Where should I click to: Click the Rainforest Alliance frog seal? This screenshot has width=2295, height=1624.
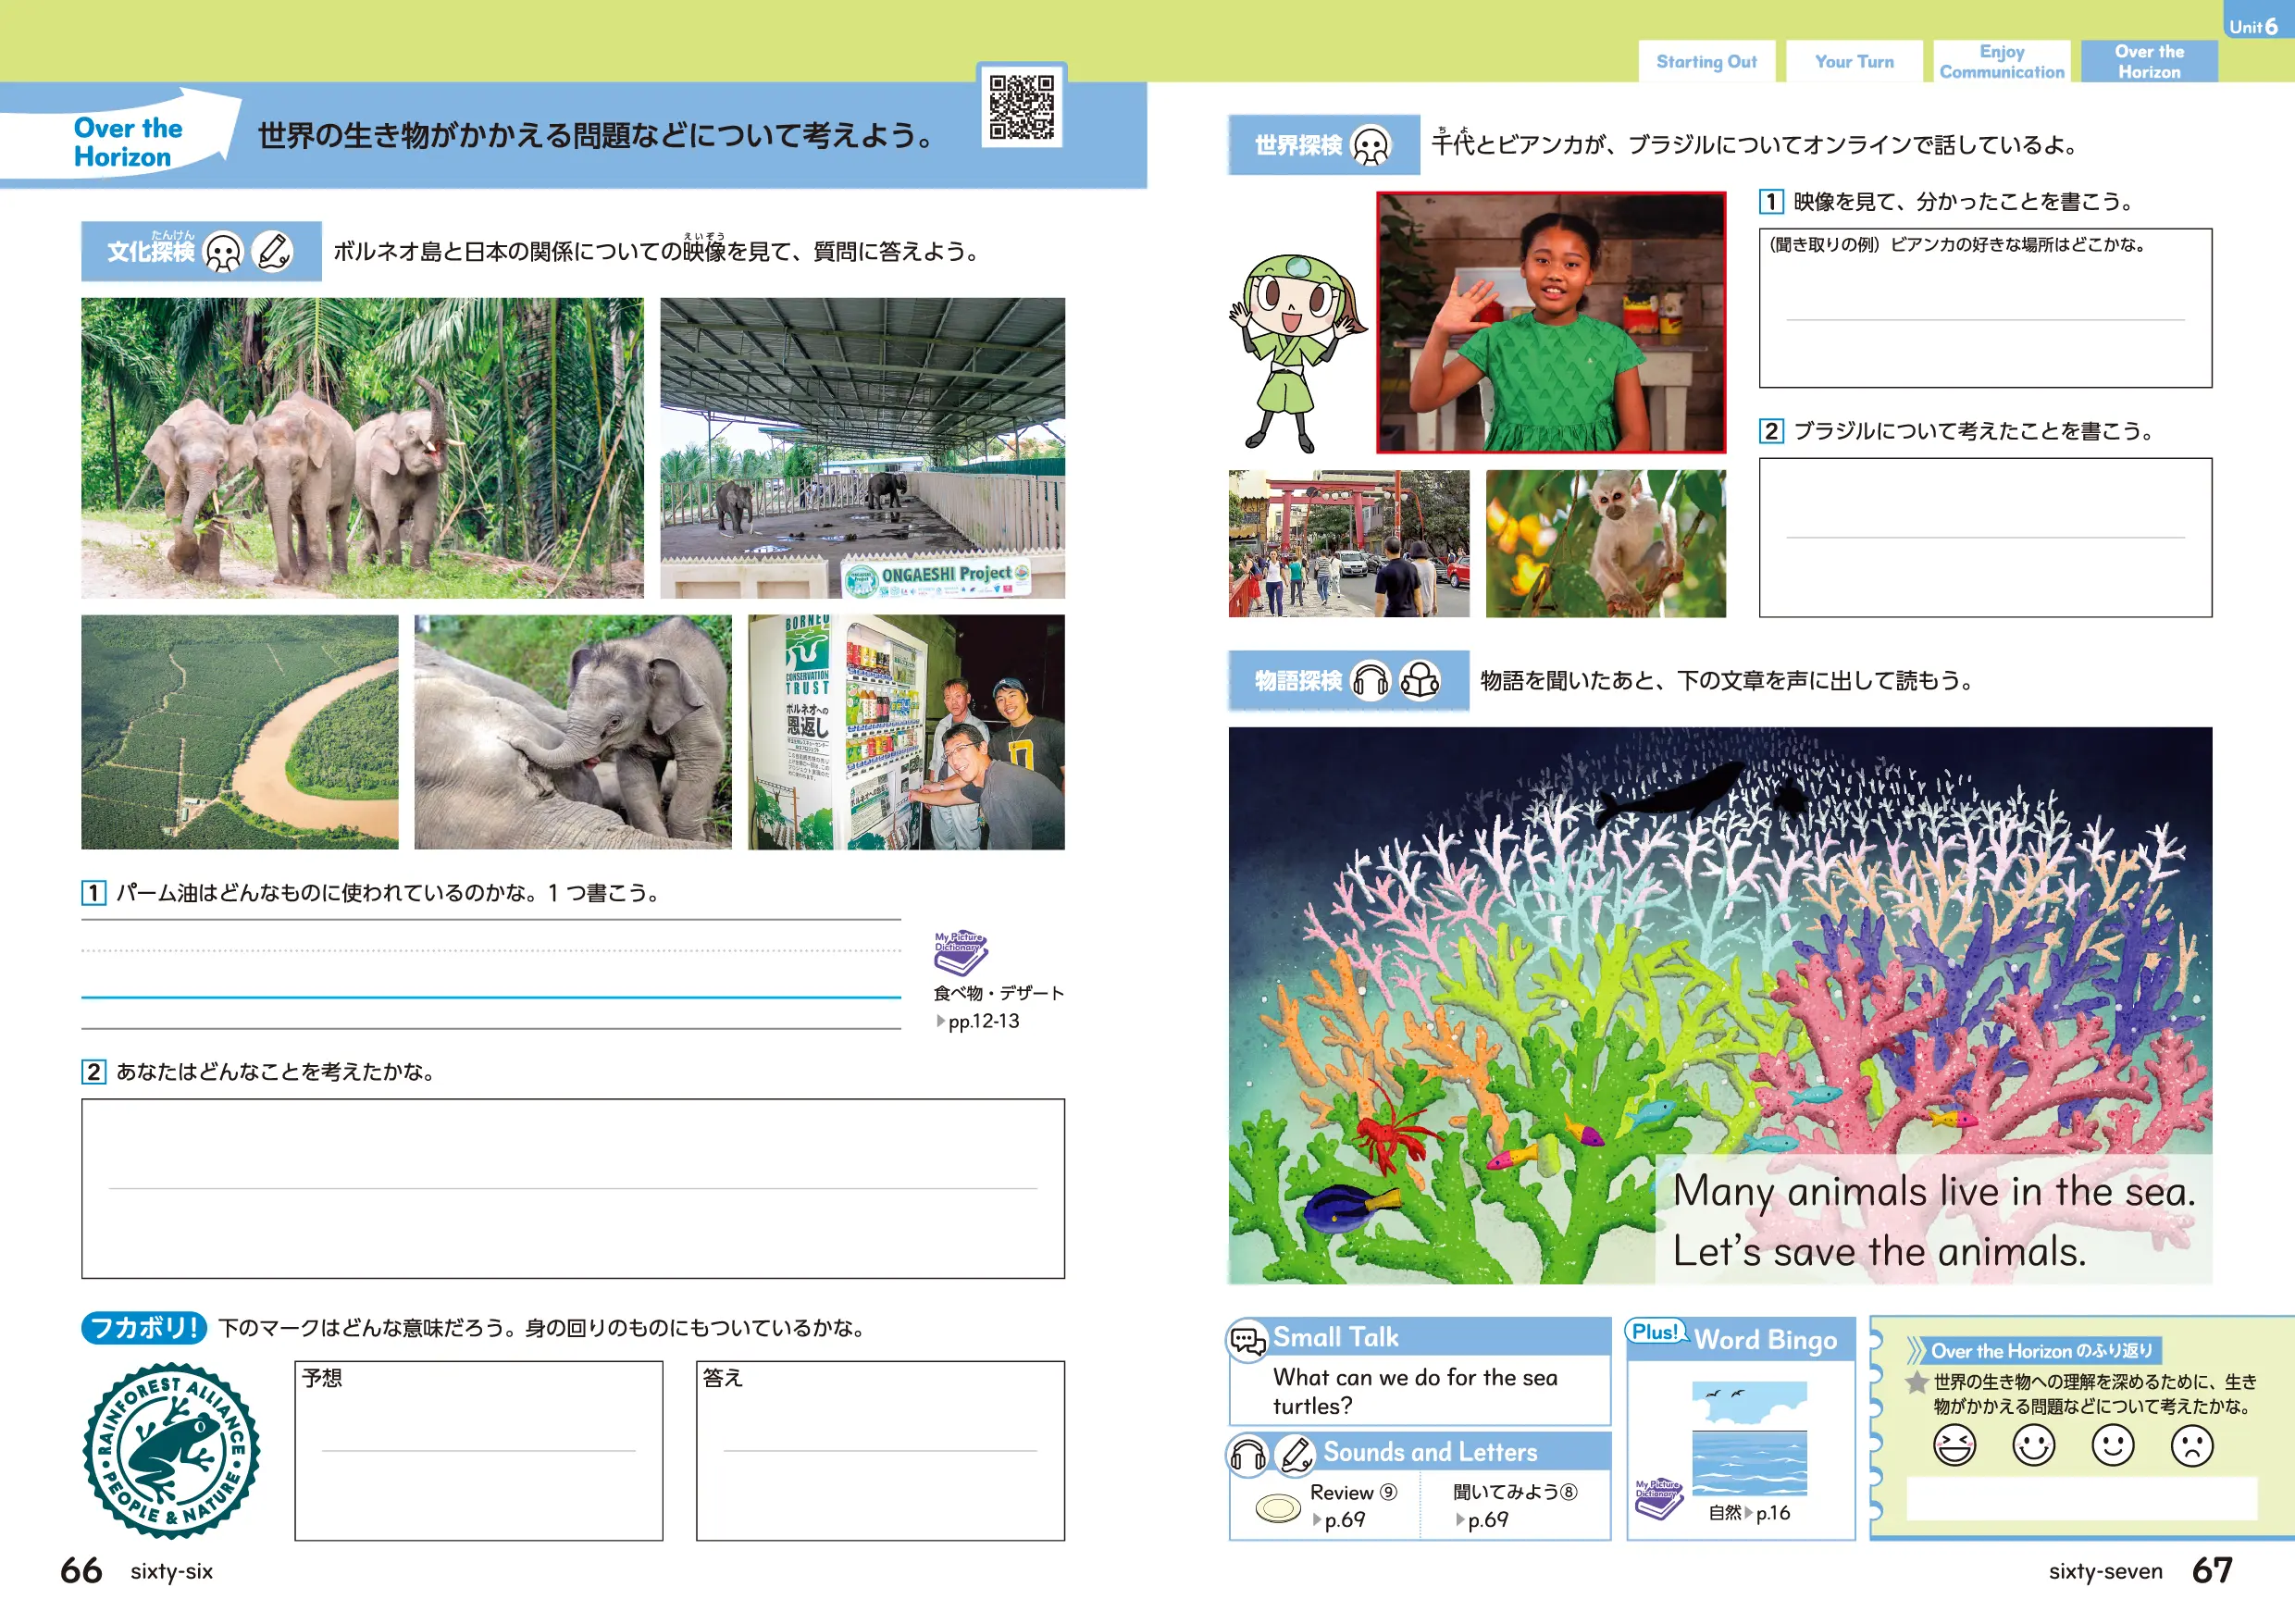click(x=171, y=1450)
